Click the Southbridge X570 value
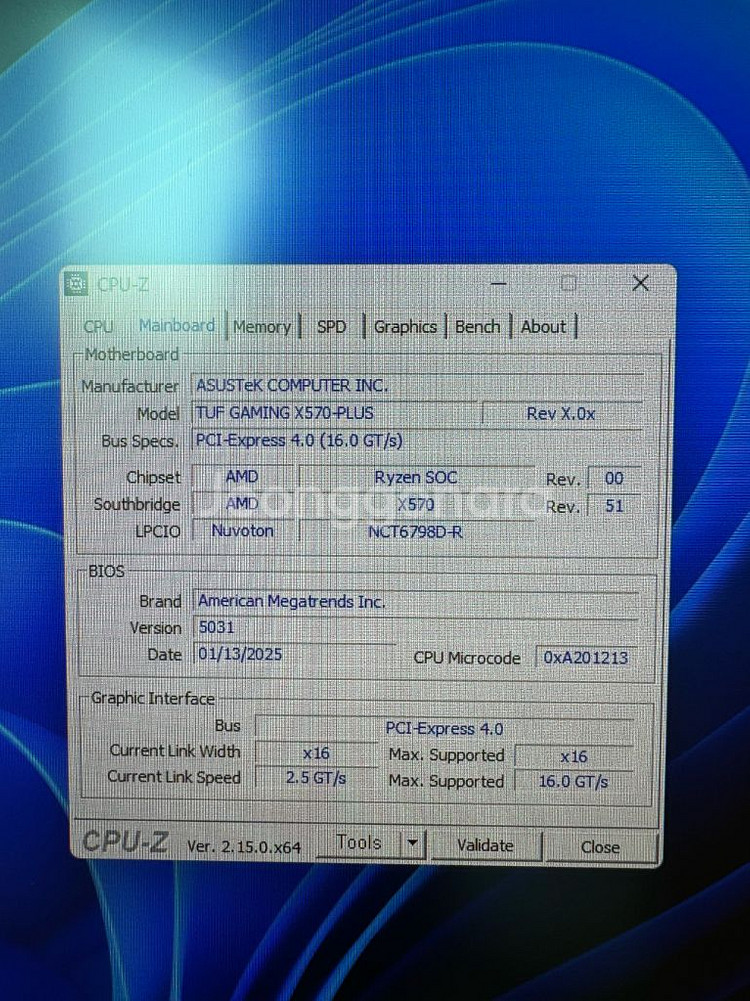 tap(416, 505)
